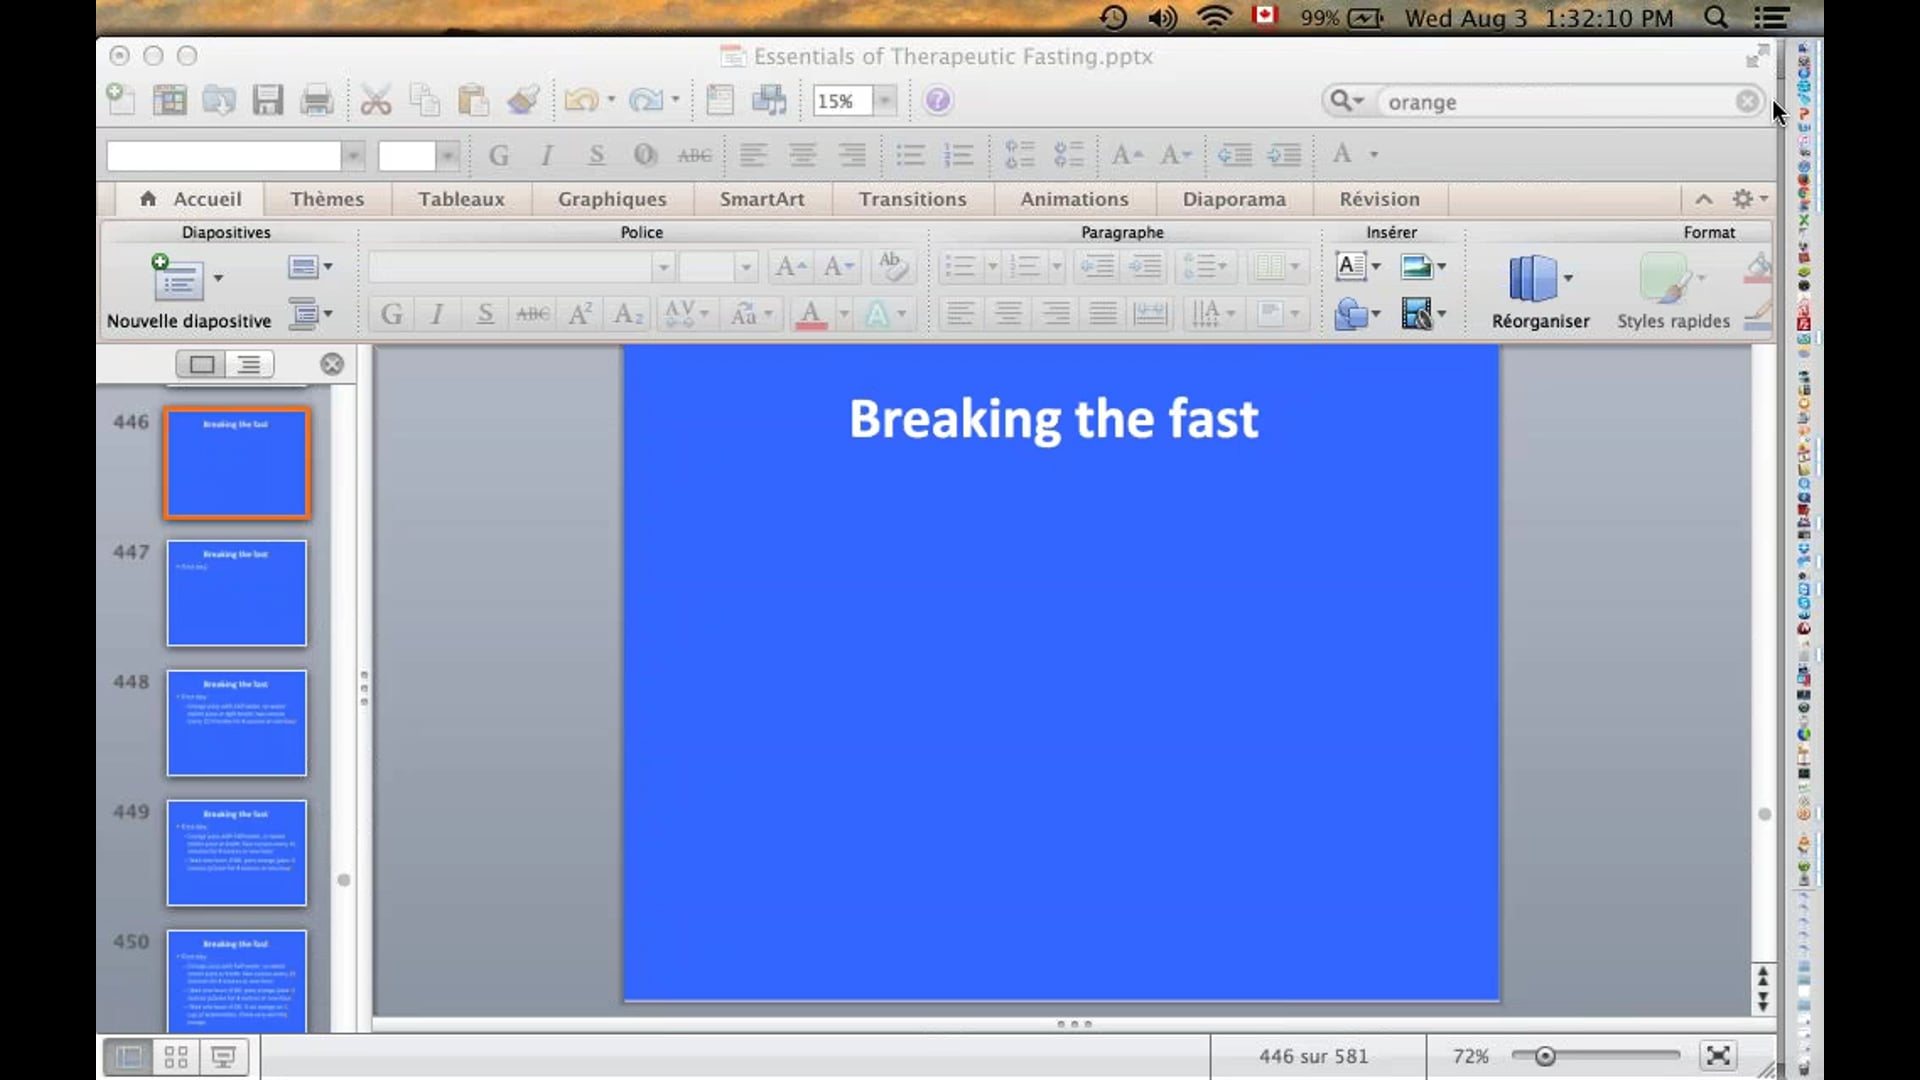Switch to slide sorter view
Screen dimensions: 1920x1080
[176, 1056]
